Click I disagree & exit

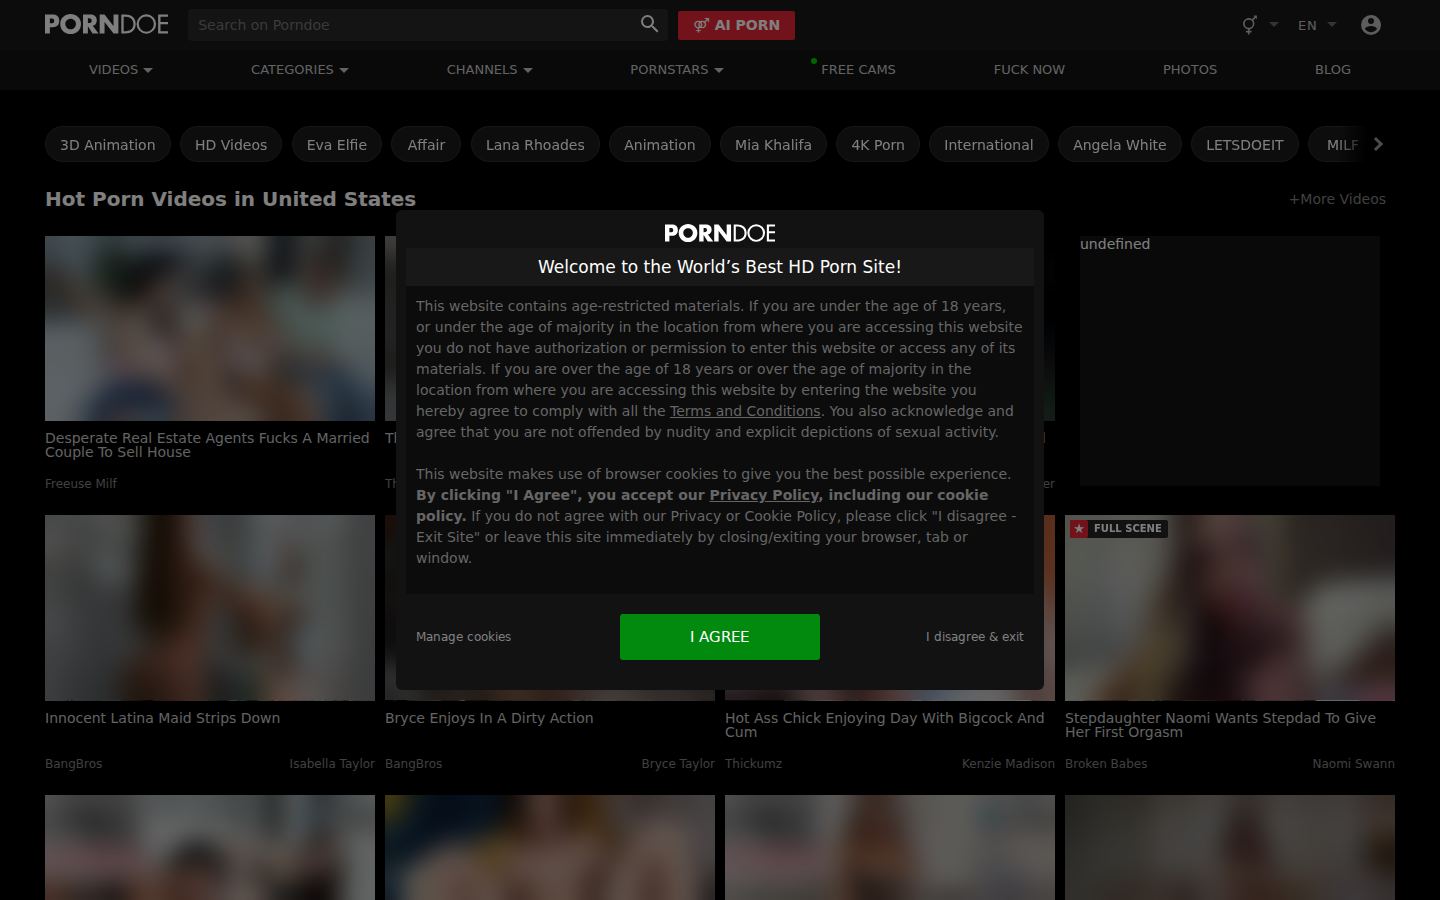click(975, 637)
